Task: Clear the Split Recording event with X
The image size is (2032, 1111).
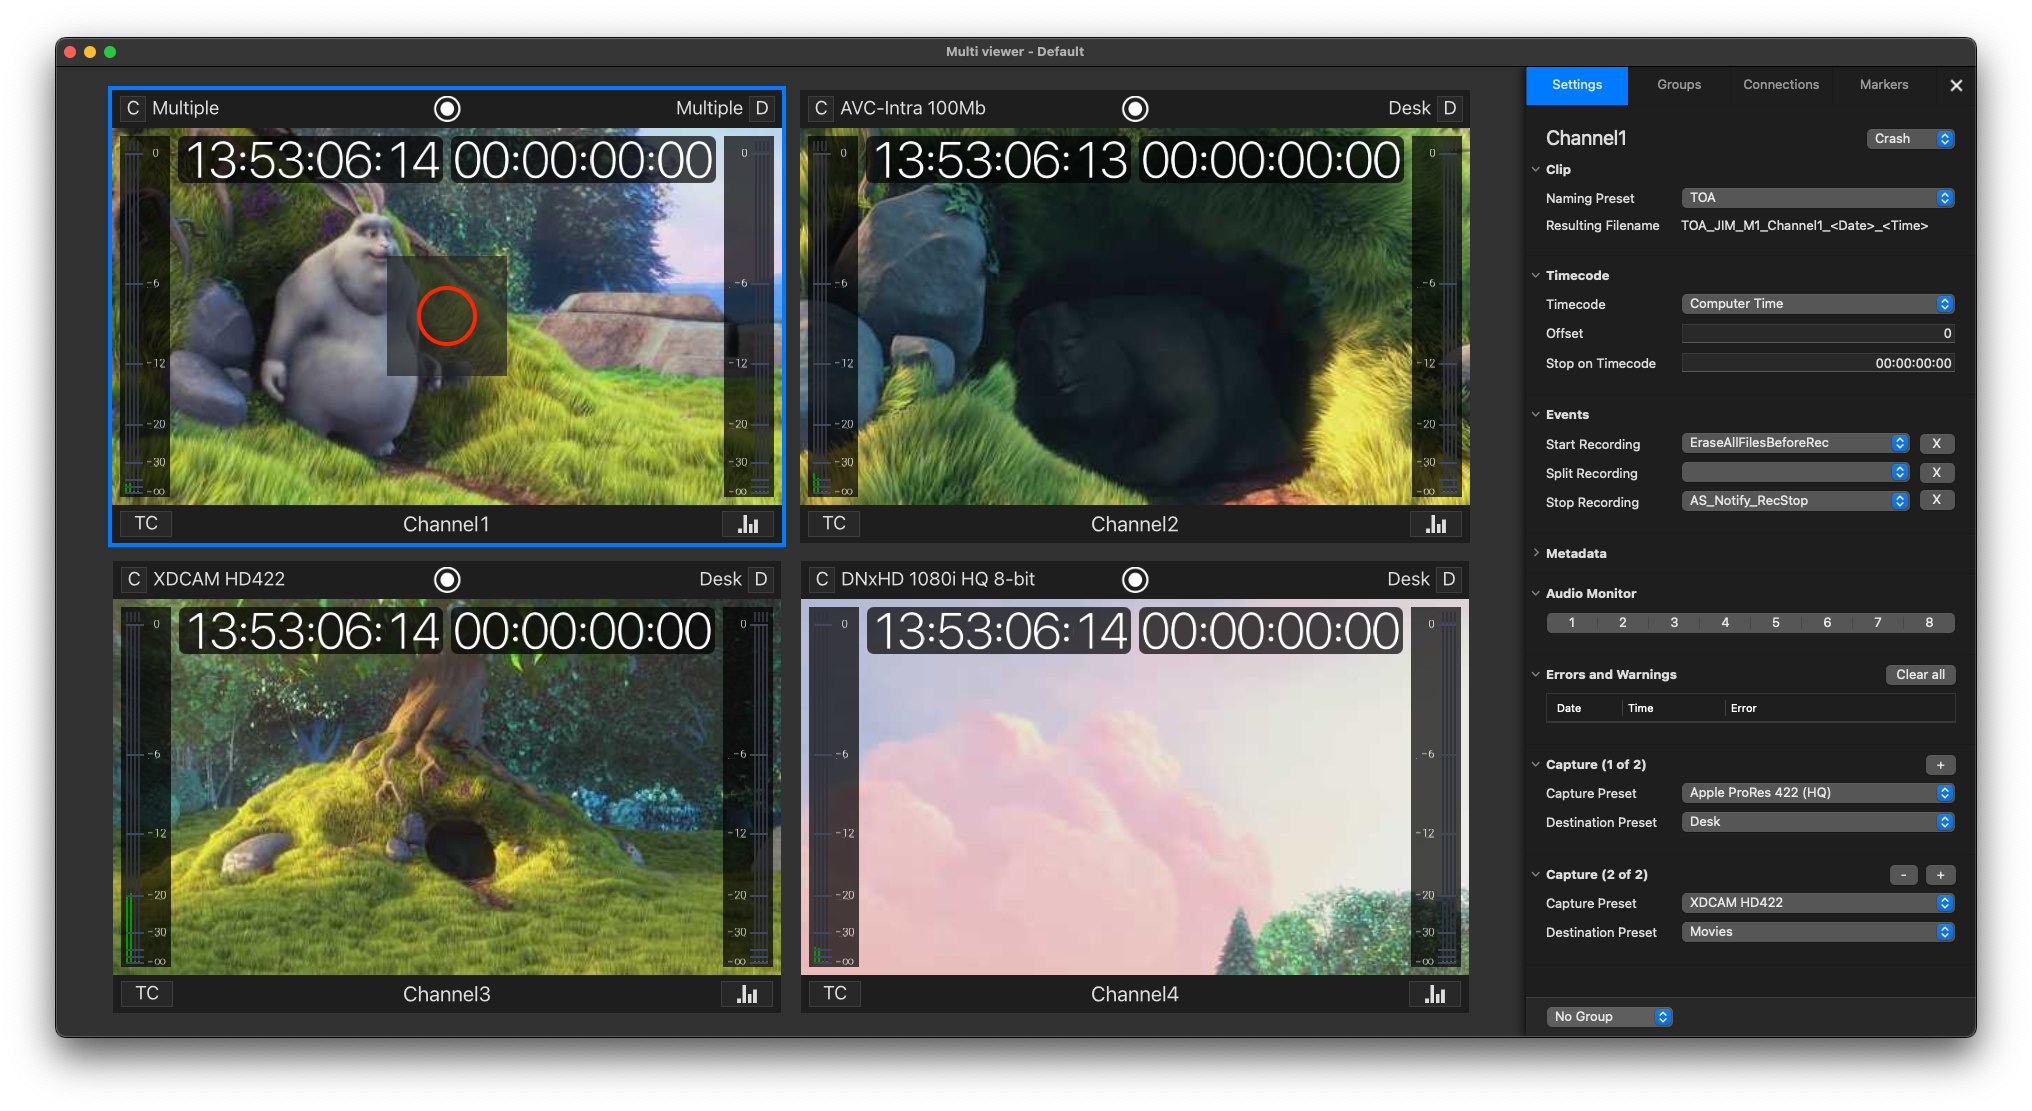Action: [x=1937, y=472]
